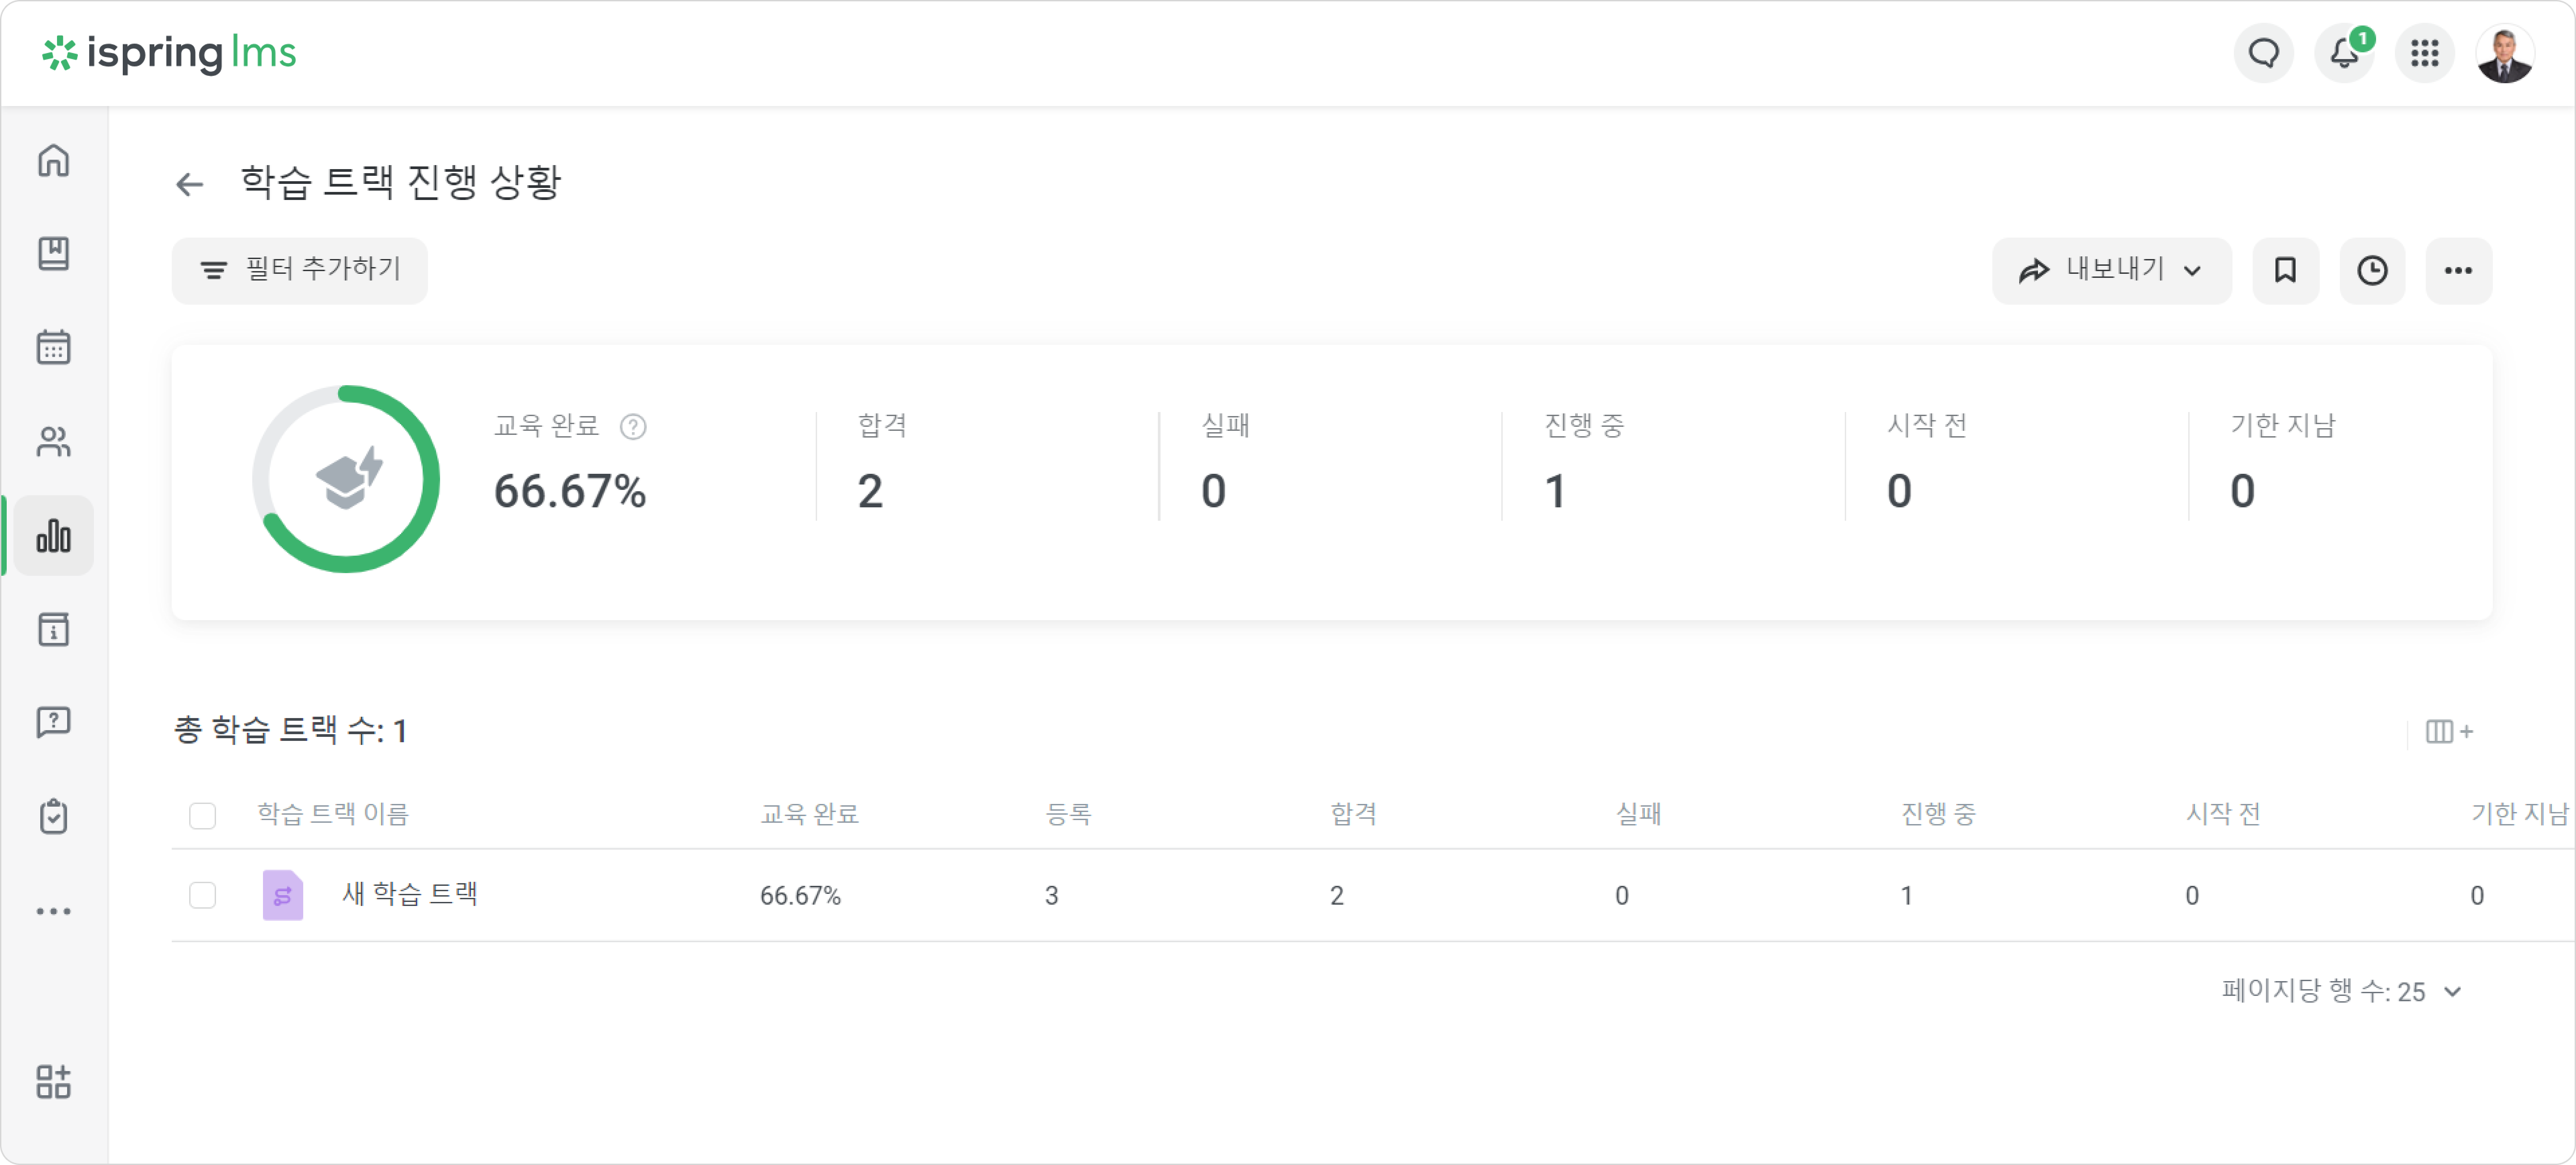Click the bookmark save report icon
Image resolution: width=2576 pixels, height=1165 pixels.
coord(2285,270)
